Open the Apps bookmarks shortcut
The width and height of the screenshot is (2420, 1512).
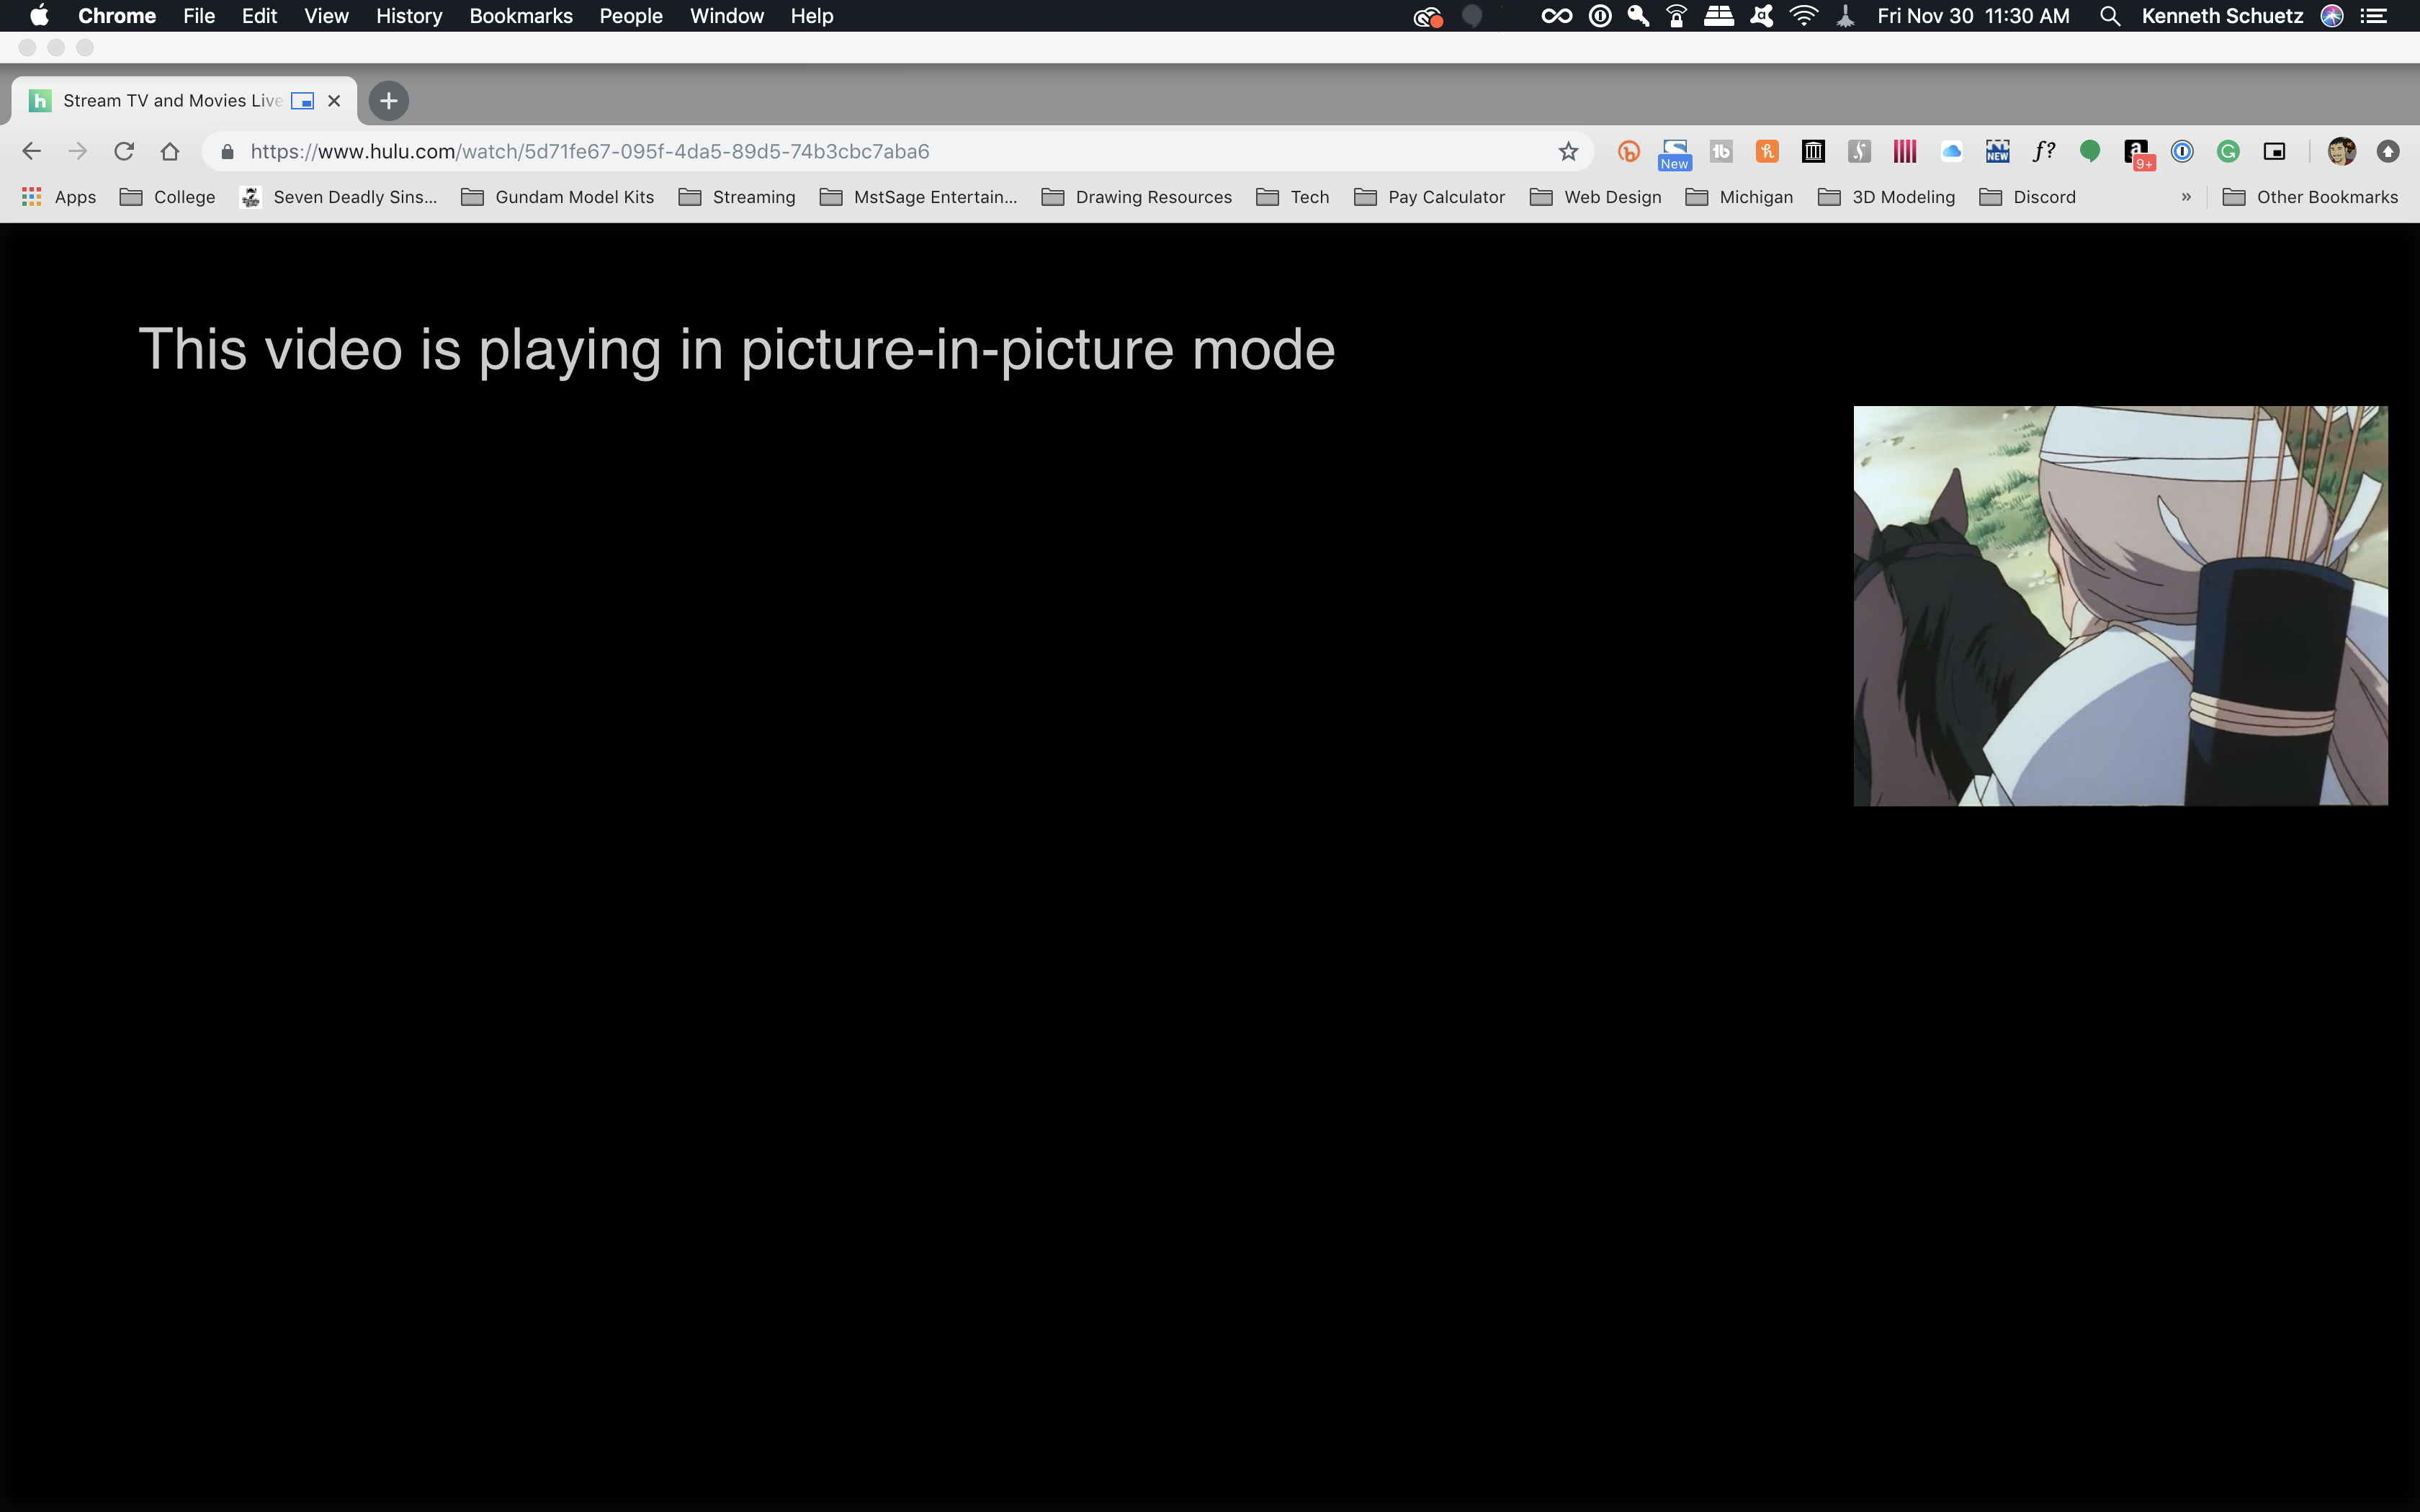59,197
